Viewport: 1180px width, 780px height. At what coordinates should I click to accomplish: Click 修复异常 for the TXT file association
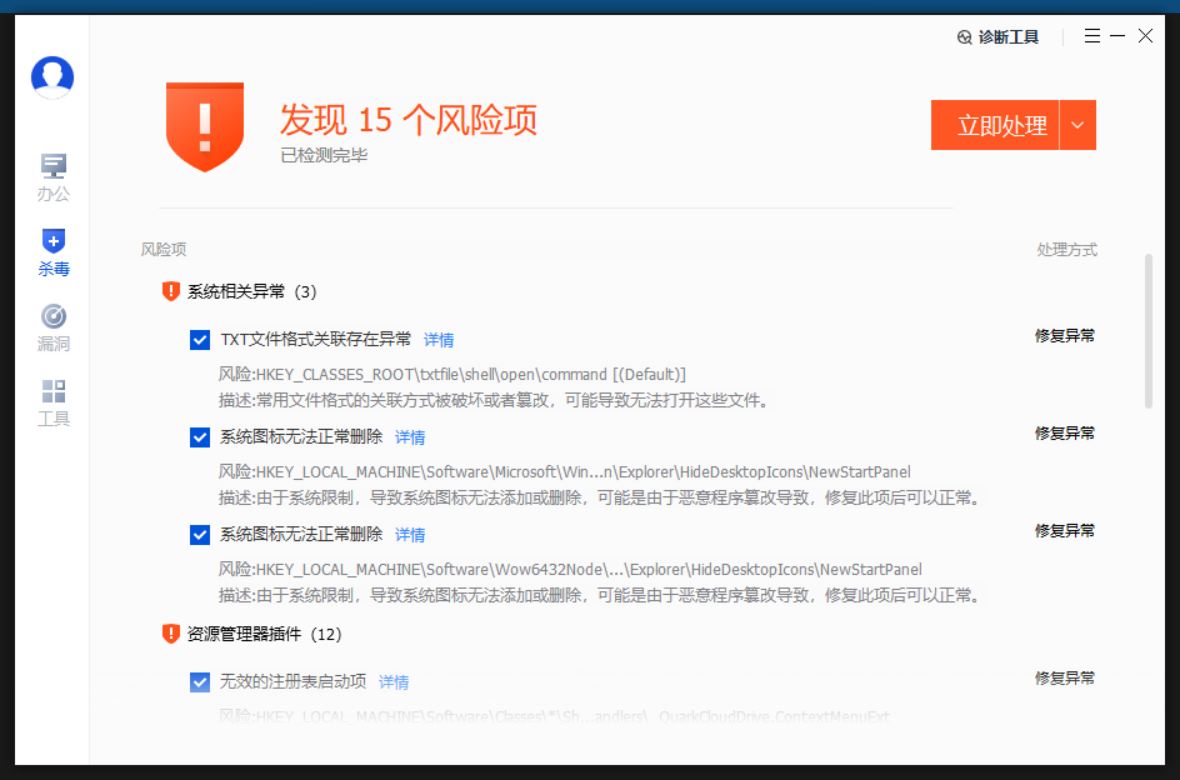click(1065, 336)
